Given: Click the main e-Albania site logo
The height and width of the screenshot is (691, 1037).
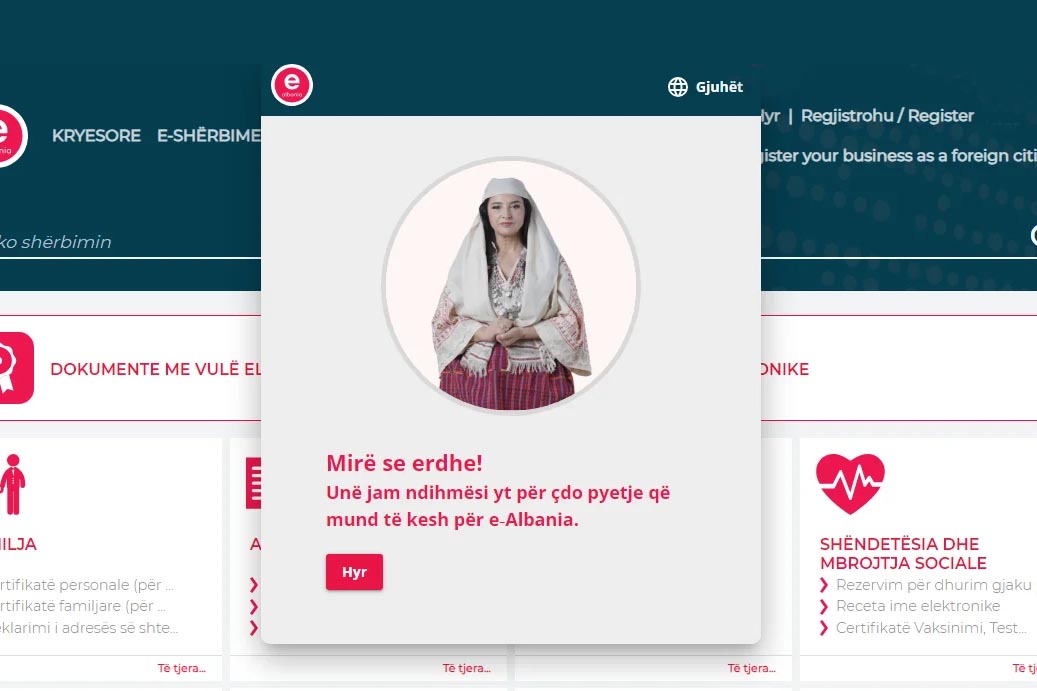Looking at the screenshot, I should (12, 136).
